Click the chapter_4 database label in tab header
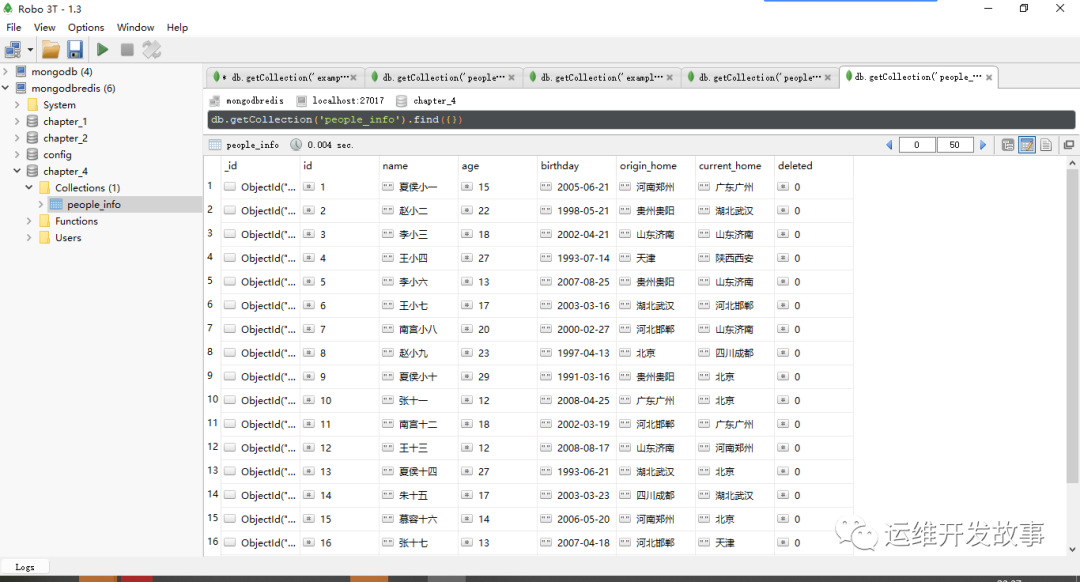Screen dimensions: 1080x582 pos(434,101)
